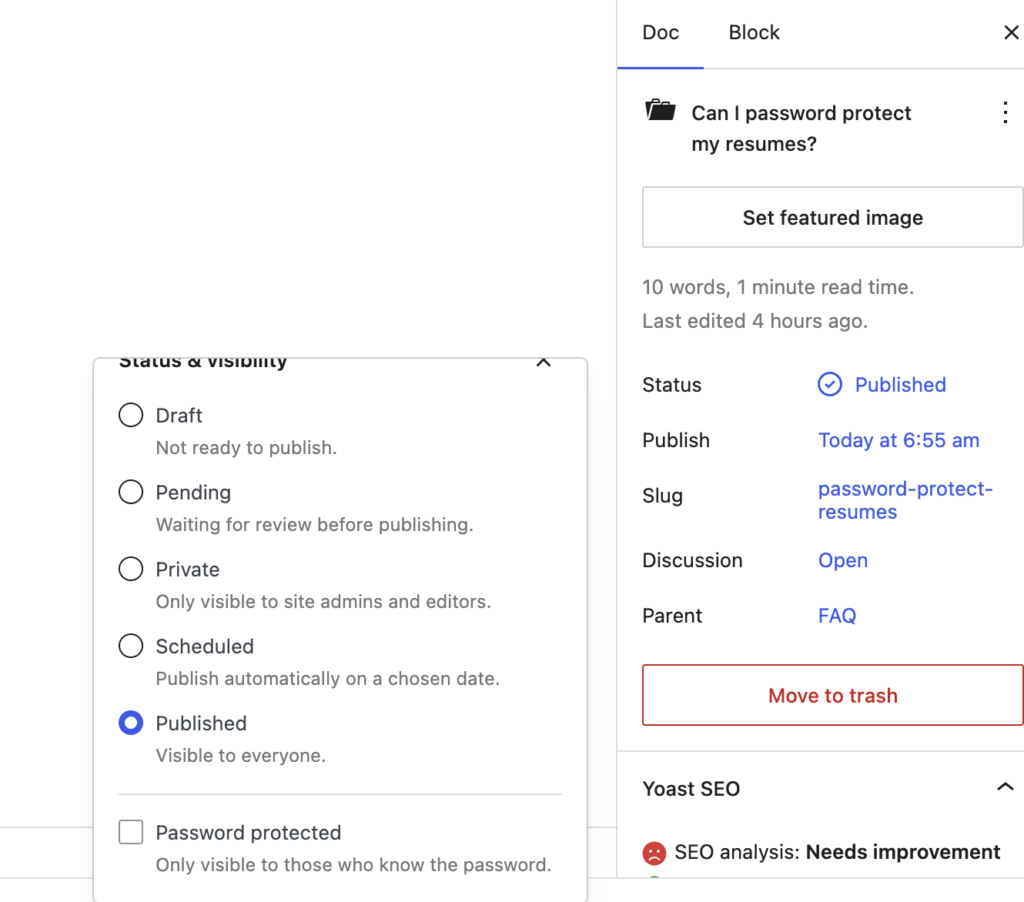Select the Scheduled radio option
Screen dimensions: 1024x902
click(x=131, y=646)
